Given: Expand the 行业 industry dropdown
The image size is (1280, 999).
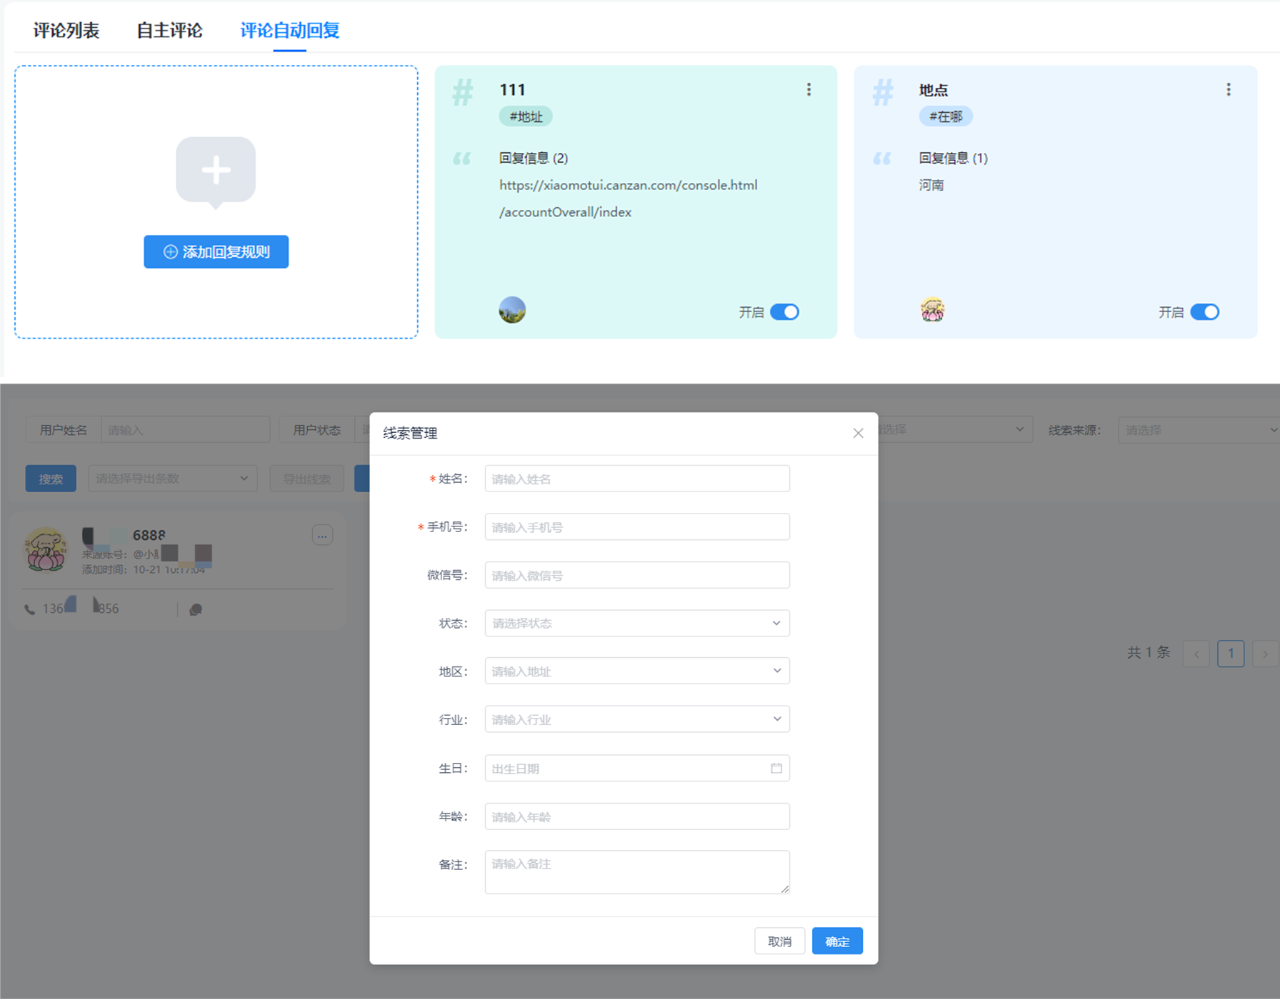Looking at the screenshot, I should pyautogui.click(x=637, y=719).
